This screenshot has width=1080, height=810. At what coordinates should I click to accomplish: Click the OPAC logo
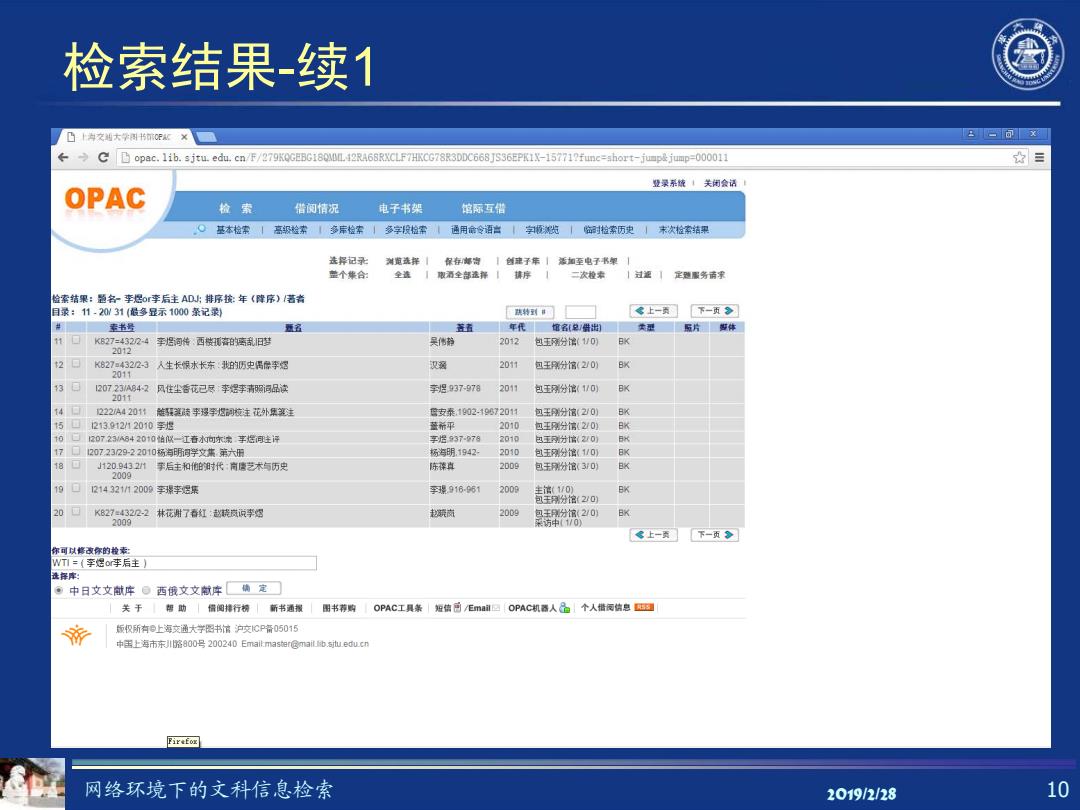pyautogui.click(x=105, y=200)
